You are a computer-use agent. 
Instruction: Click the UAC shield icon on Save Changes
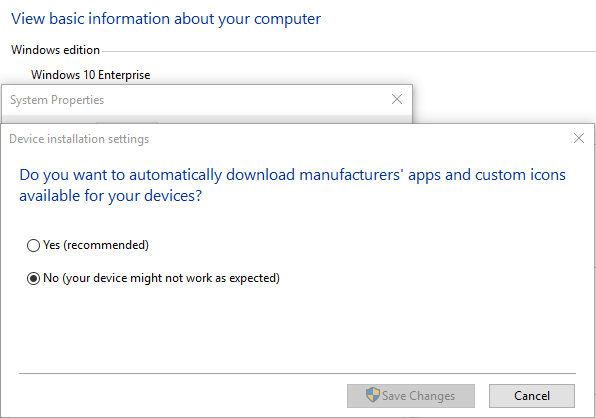coord(372,395)
